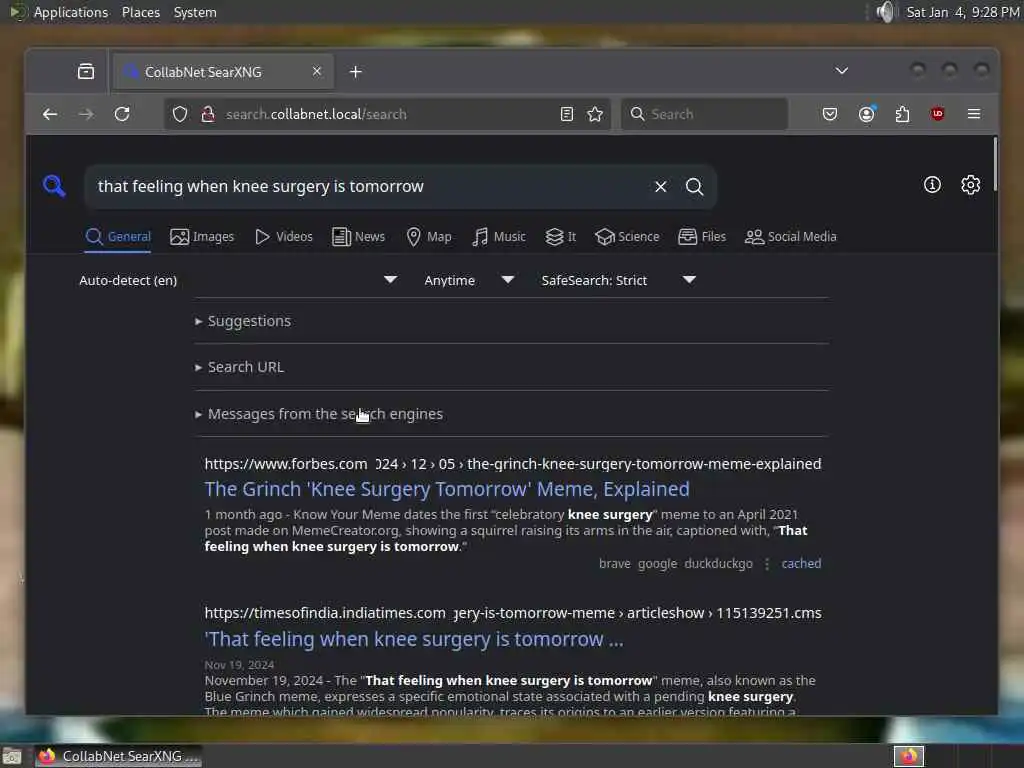Open cached version of Forbes result

(801, 563)
